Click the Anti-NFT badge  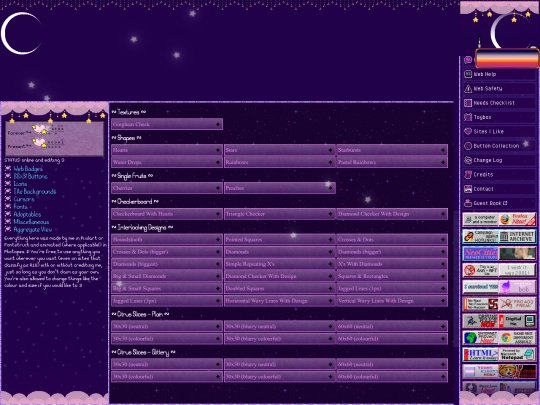coord(480,270)
